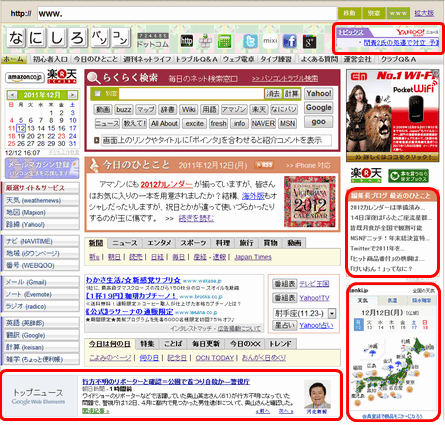Click the NAVER search button
This screenshot has height=425, width=445.
point(263,123)
